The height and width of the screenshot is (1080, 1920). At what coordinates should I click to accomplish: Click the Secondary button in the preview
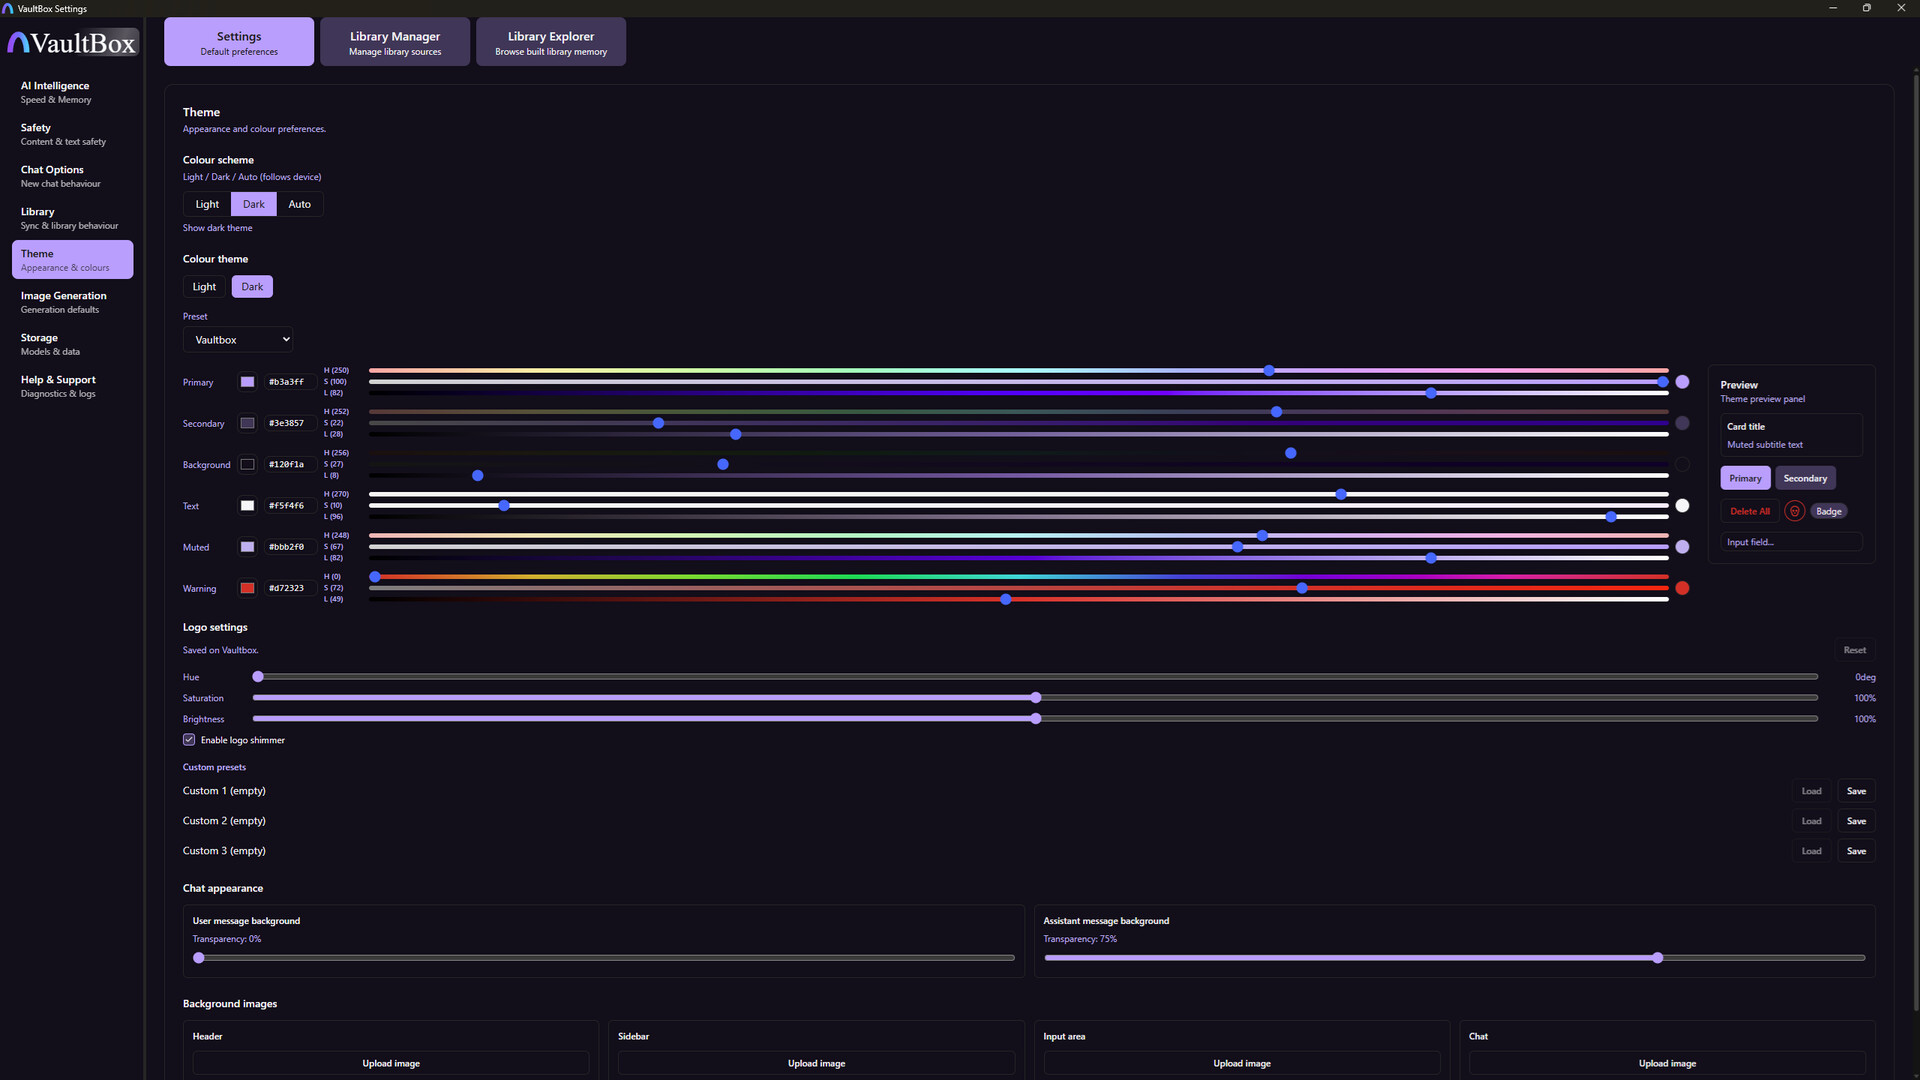point(1805,478)
